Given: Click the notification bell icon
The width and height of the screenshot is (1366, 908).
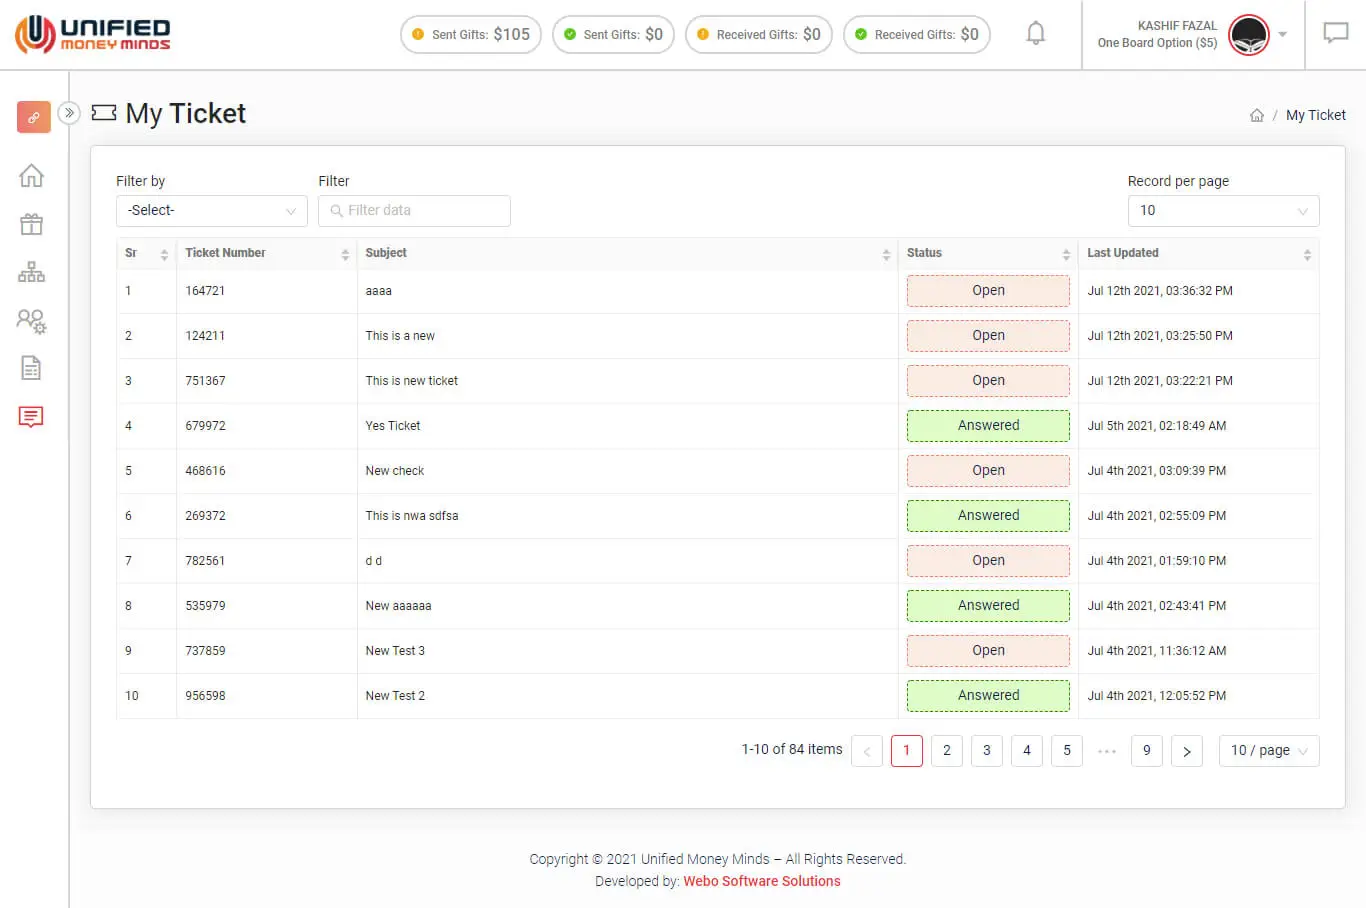Looking at the screenshot, I should tap(1036, 34).
